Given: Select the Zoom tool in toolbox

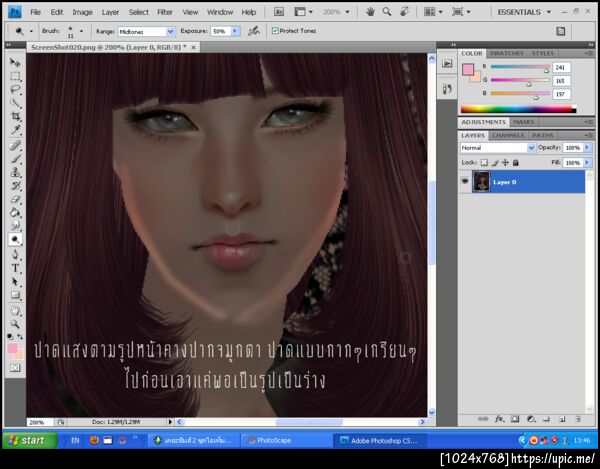Looking at the screenshot, I should tap(15, 324).
